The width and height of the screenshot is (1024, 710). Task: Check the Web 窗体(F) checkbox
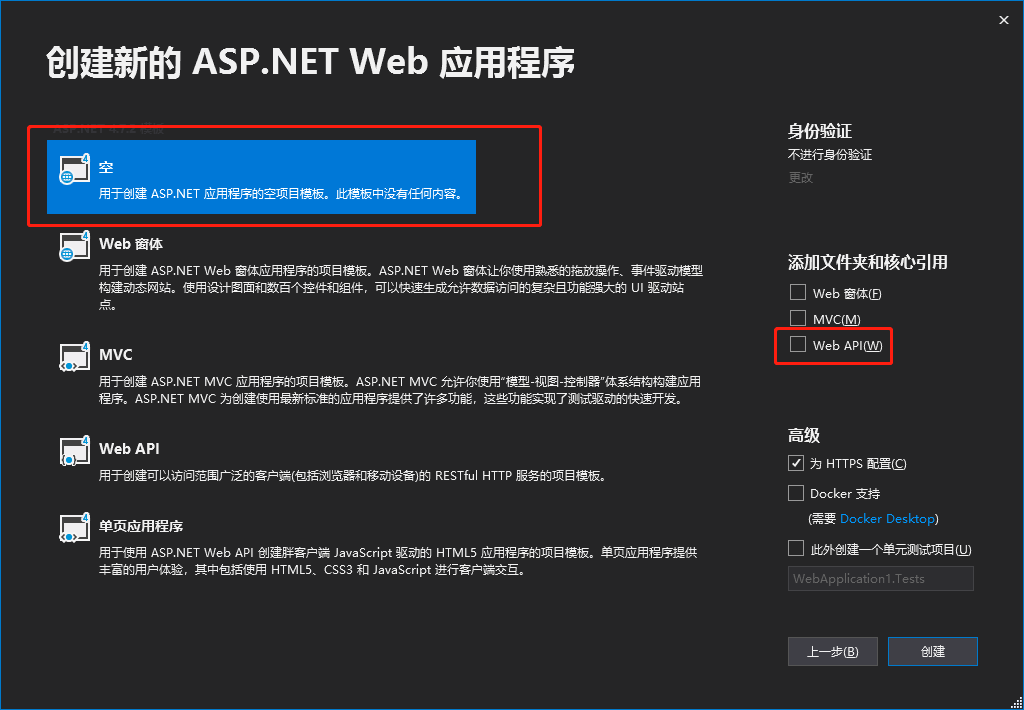(797, 293)
